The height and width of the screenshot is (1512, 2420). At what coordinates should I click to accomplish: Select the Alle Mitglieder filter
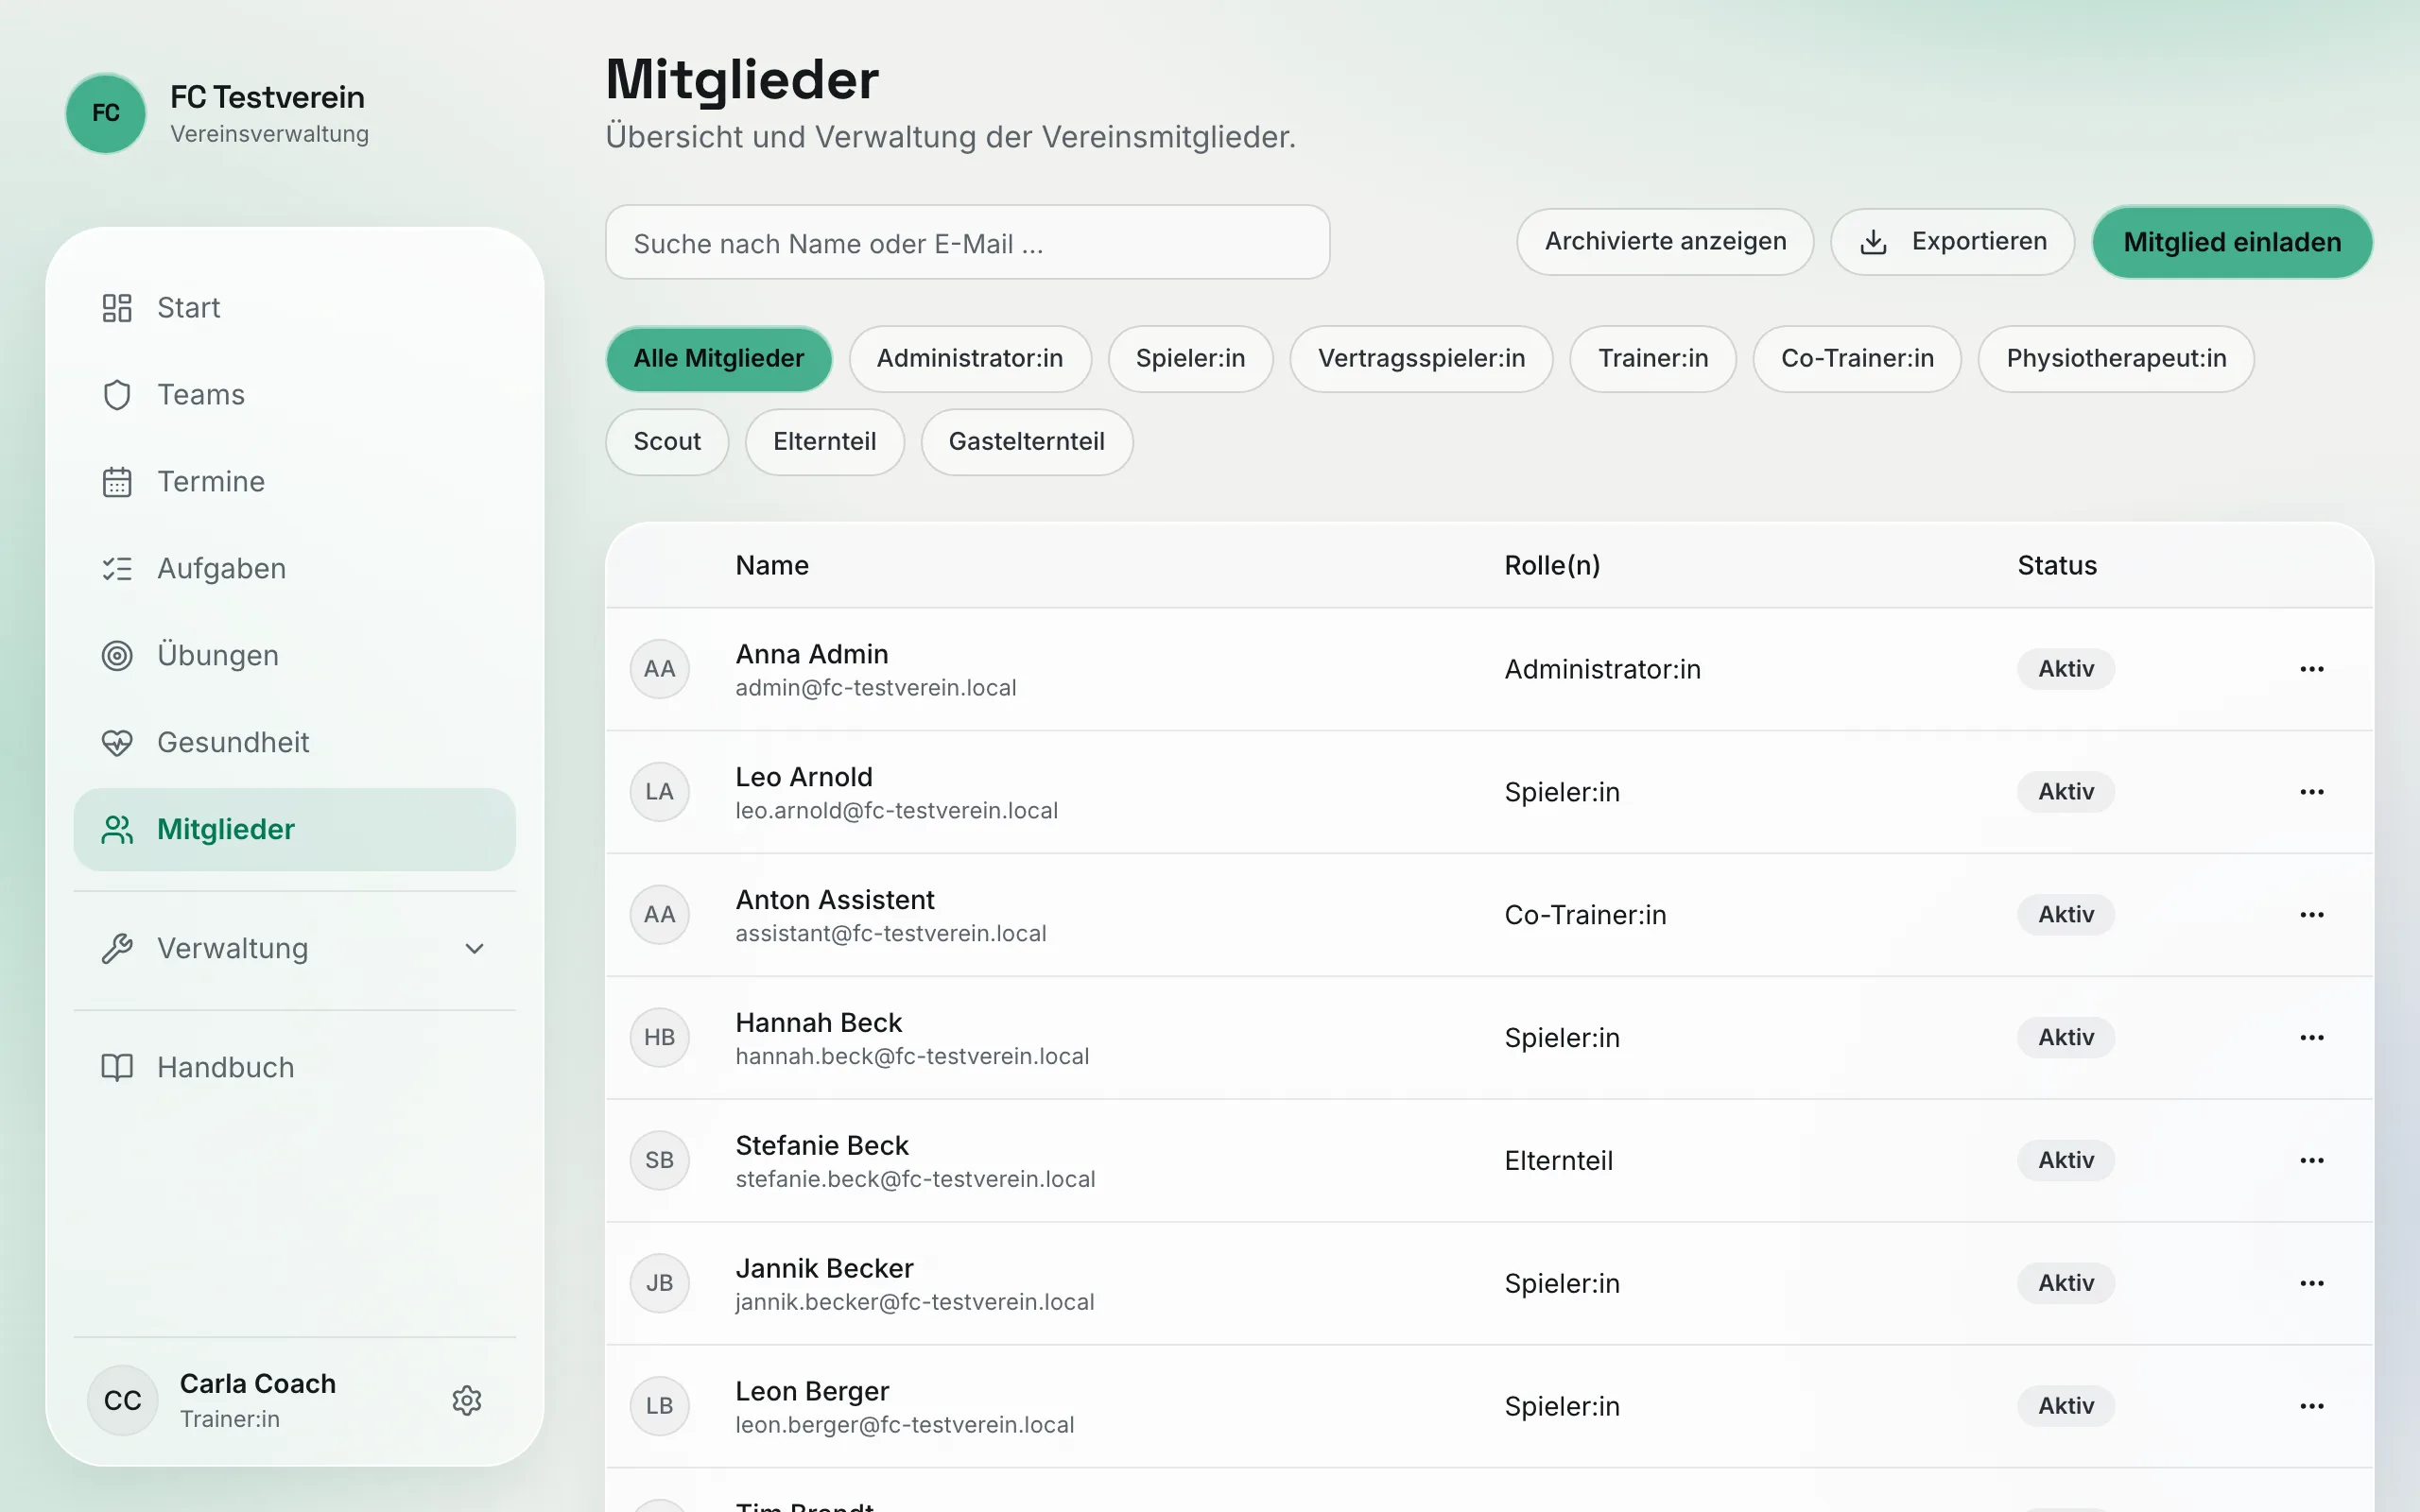click(719, 359)
